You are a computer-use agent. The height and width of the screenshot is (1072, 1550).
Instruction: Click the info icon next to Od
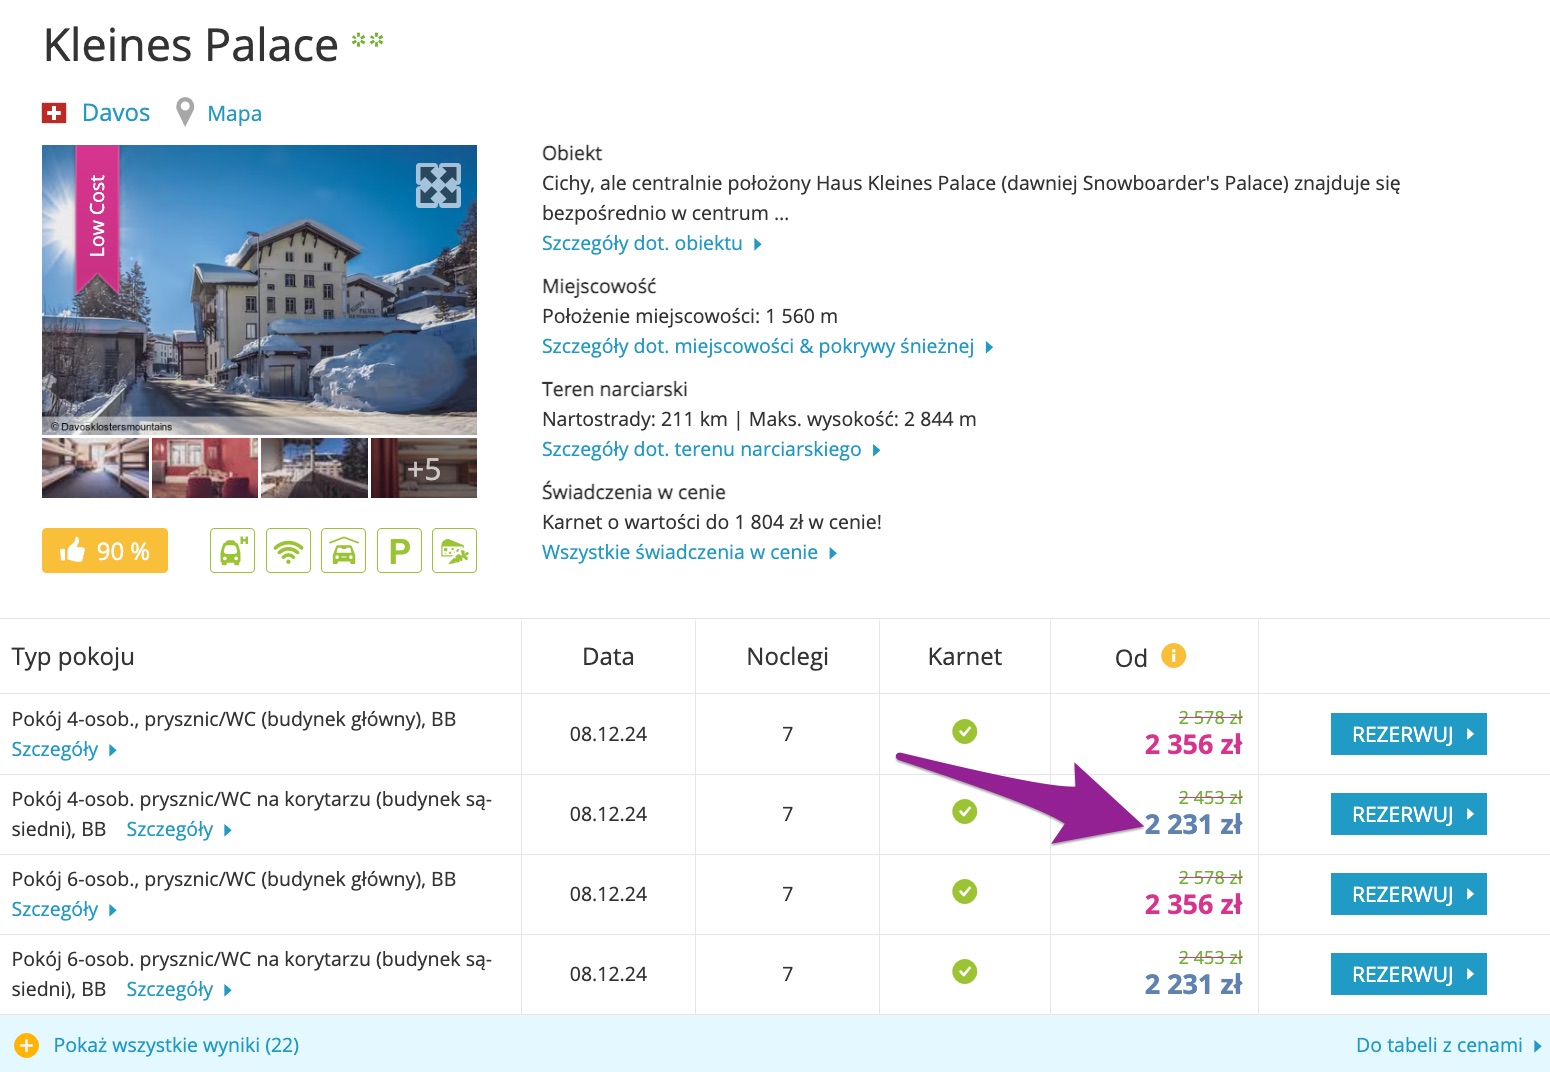click(x=1173, y=656)
